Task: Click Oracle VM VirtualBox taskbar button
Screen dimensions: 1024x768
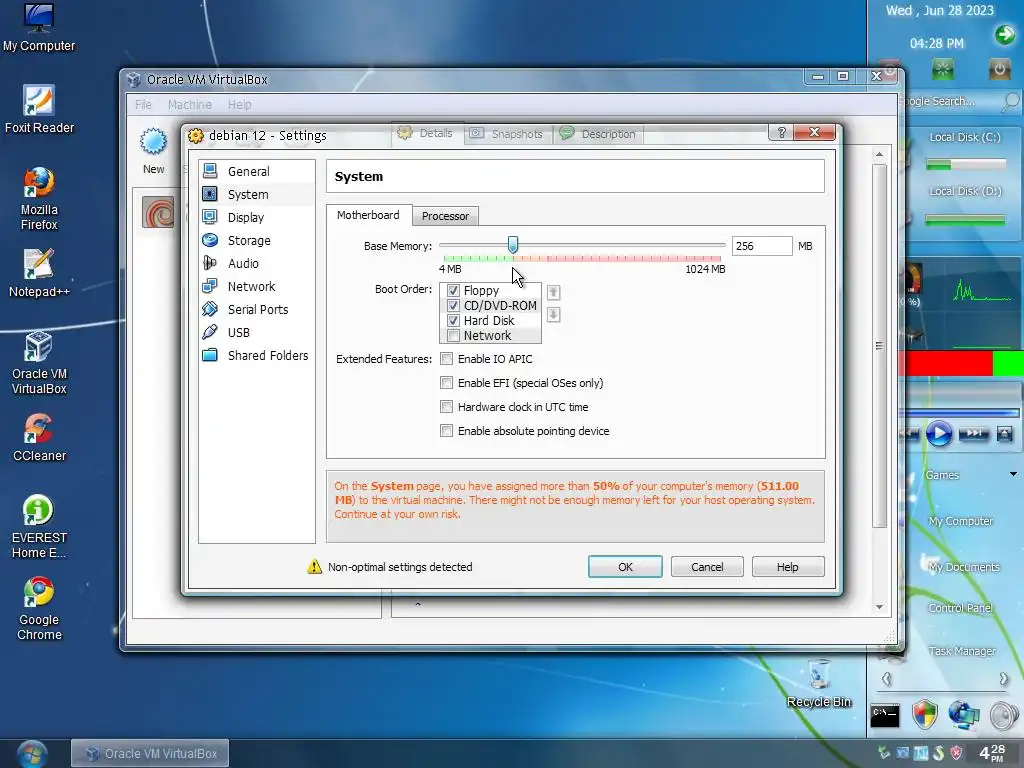Action: pos(150,754)
